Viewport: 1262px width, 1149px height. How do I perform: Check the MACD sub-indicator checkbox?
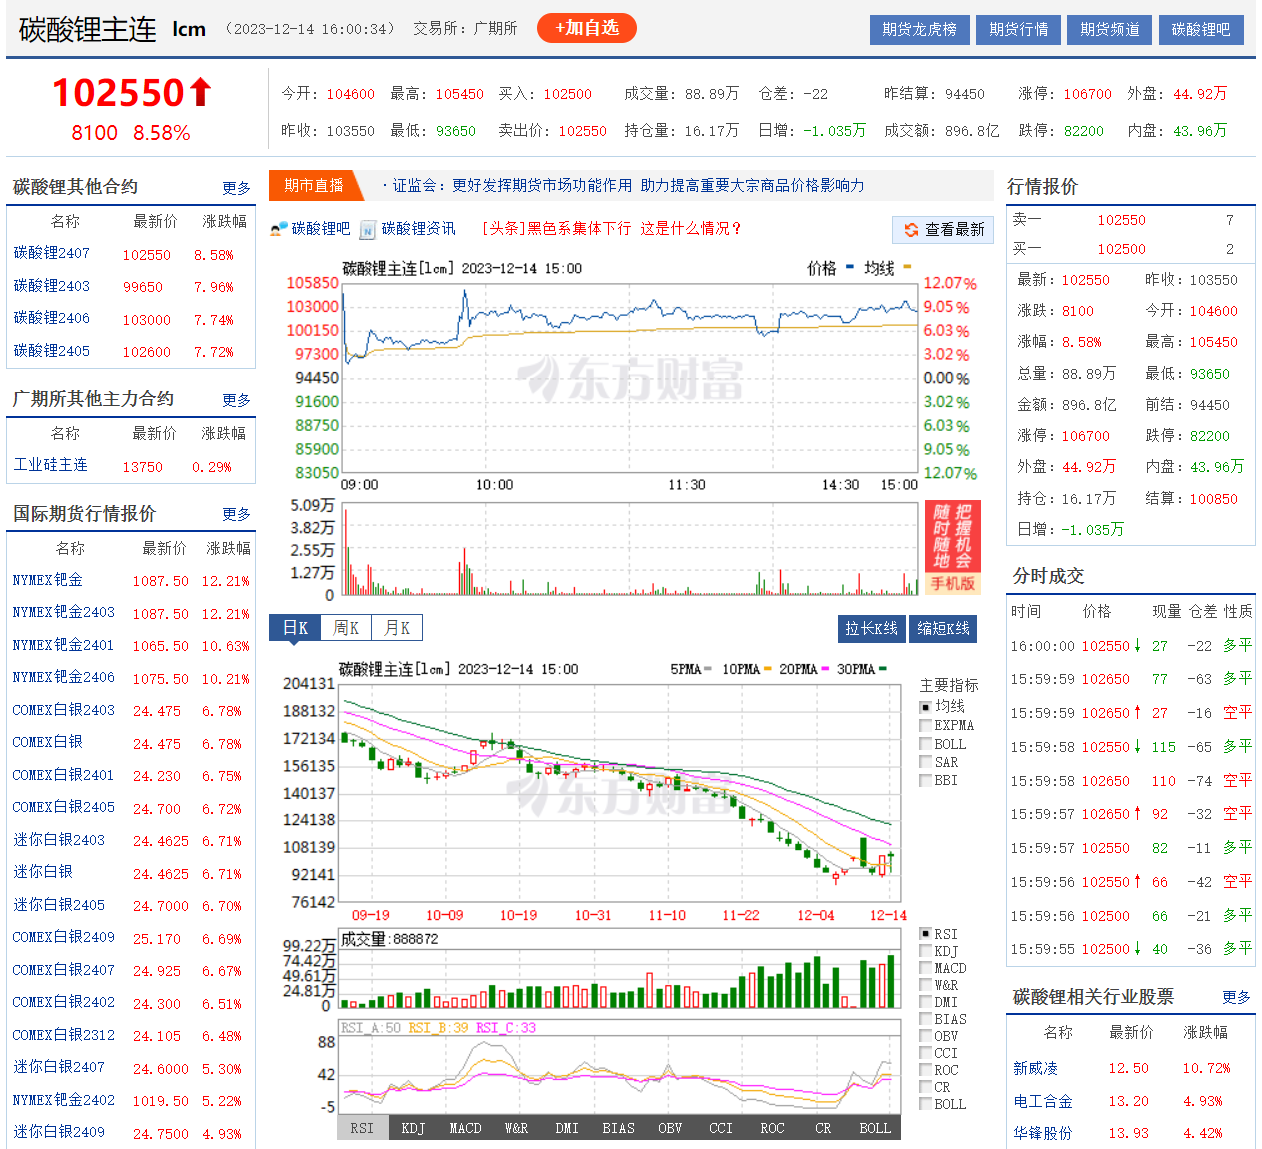(x=925, y=968)
